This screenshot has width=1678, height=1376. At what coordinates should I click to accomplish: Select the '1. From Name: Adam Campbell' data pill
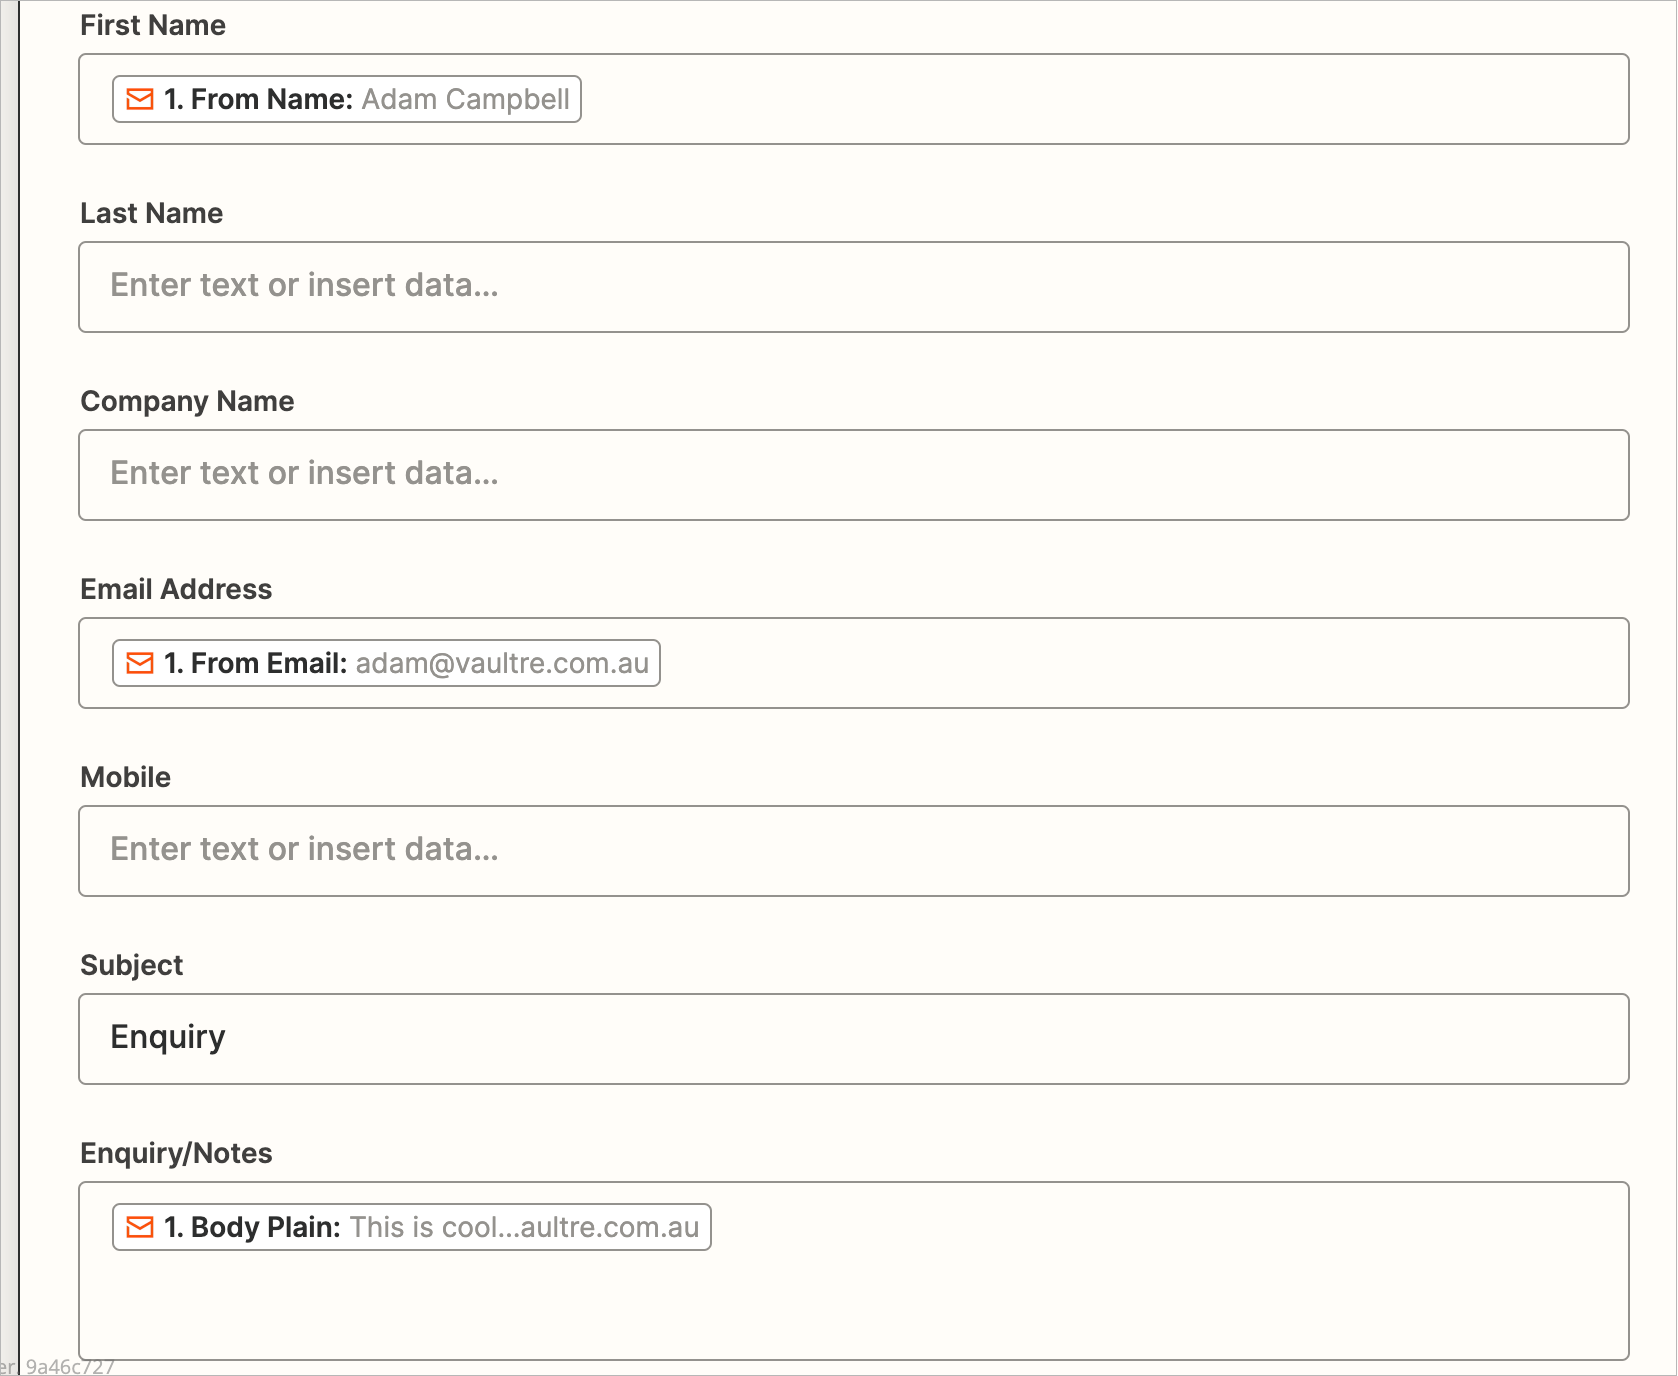[x=345, y=99]
